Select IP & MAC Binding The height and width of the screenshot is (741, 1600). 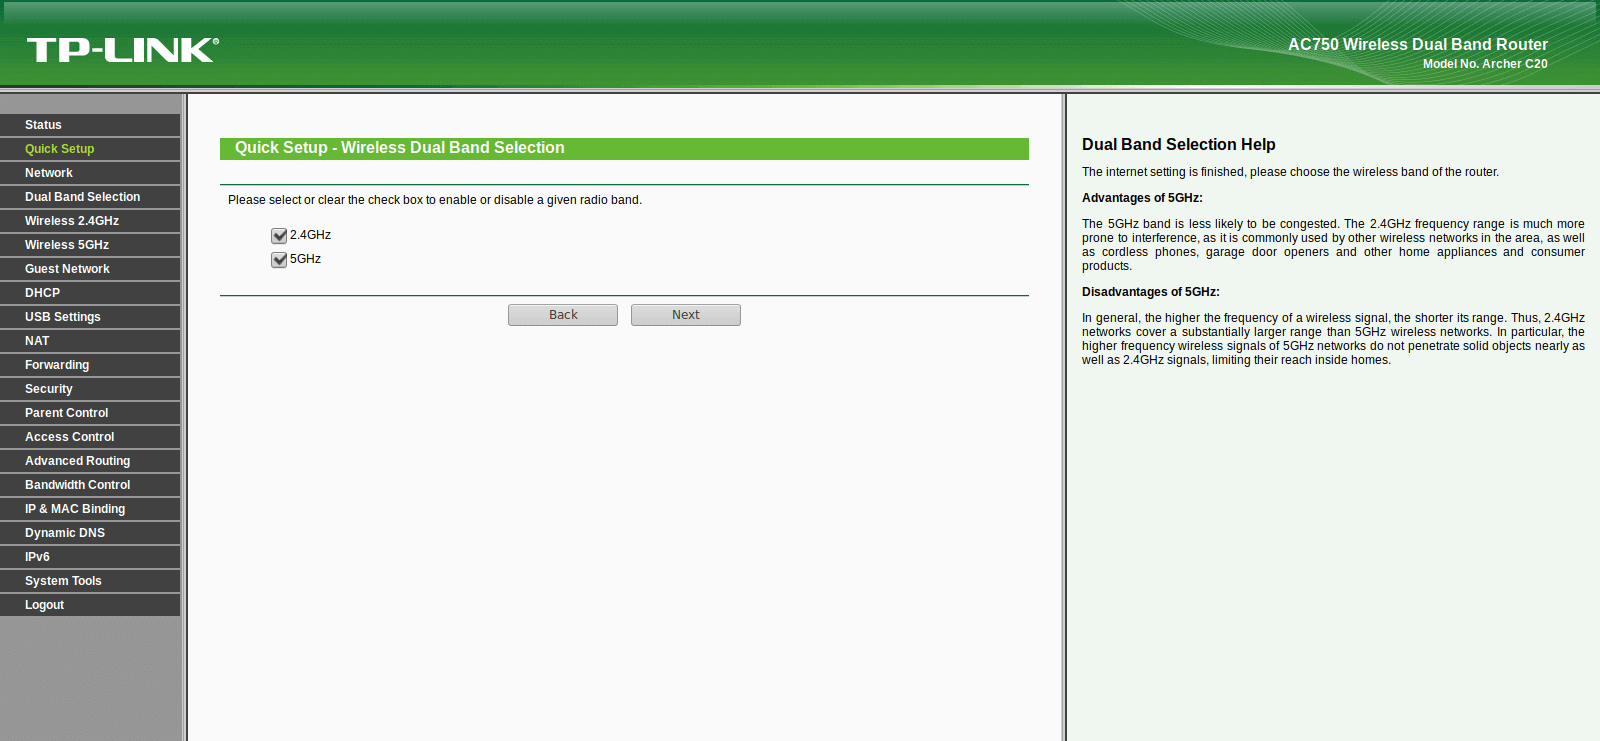90,509
